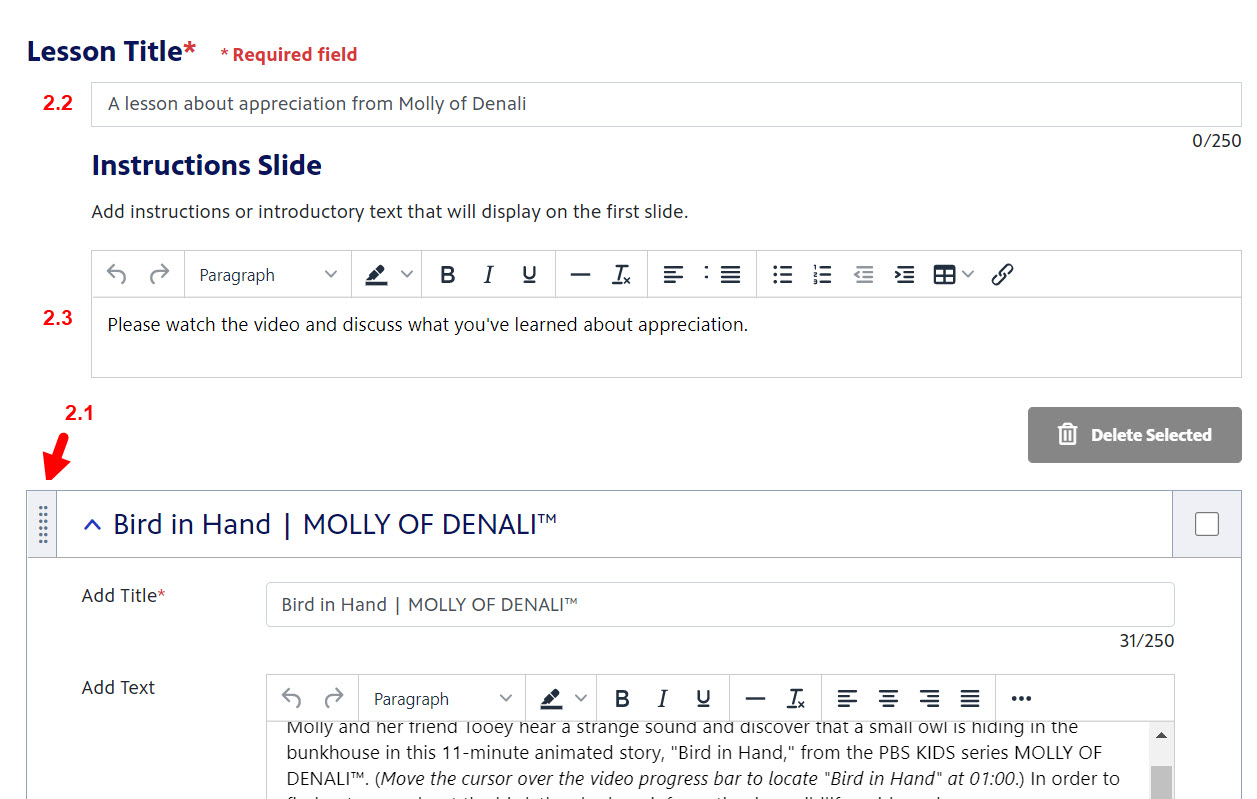The image size is (1257, 799).
Task: Select the Bird in Hand slide checkbox
Action: [x=1207, y=524]
